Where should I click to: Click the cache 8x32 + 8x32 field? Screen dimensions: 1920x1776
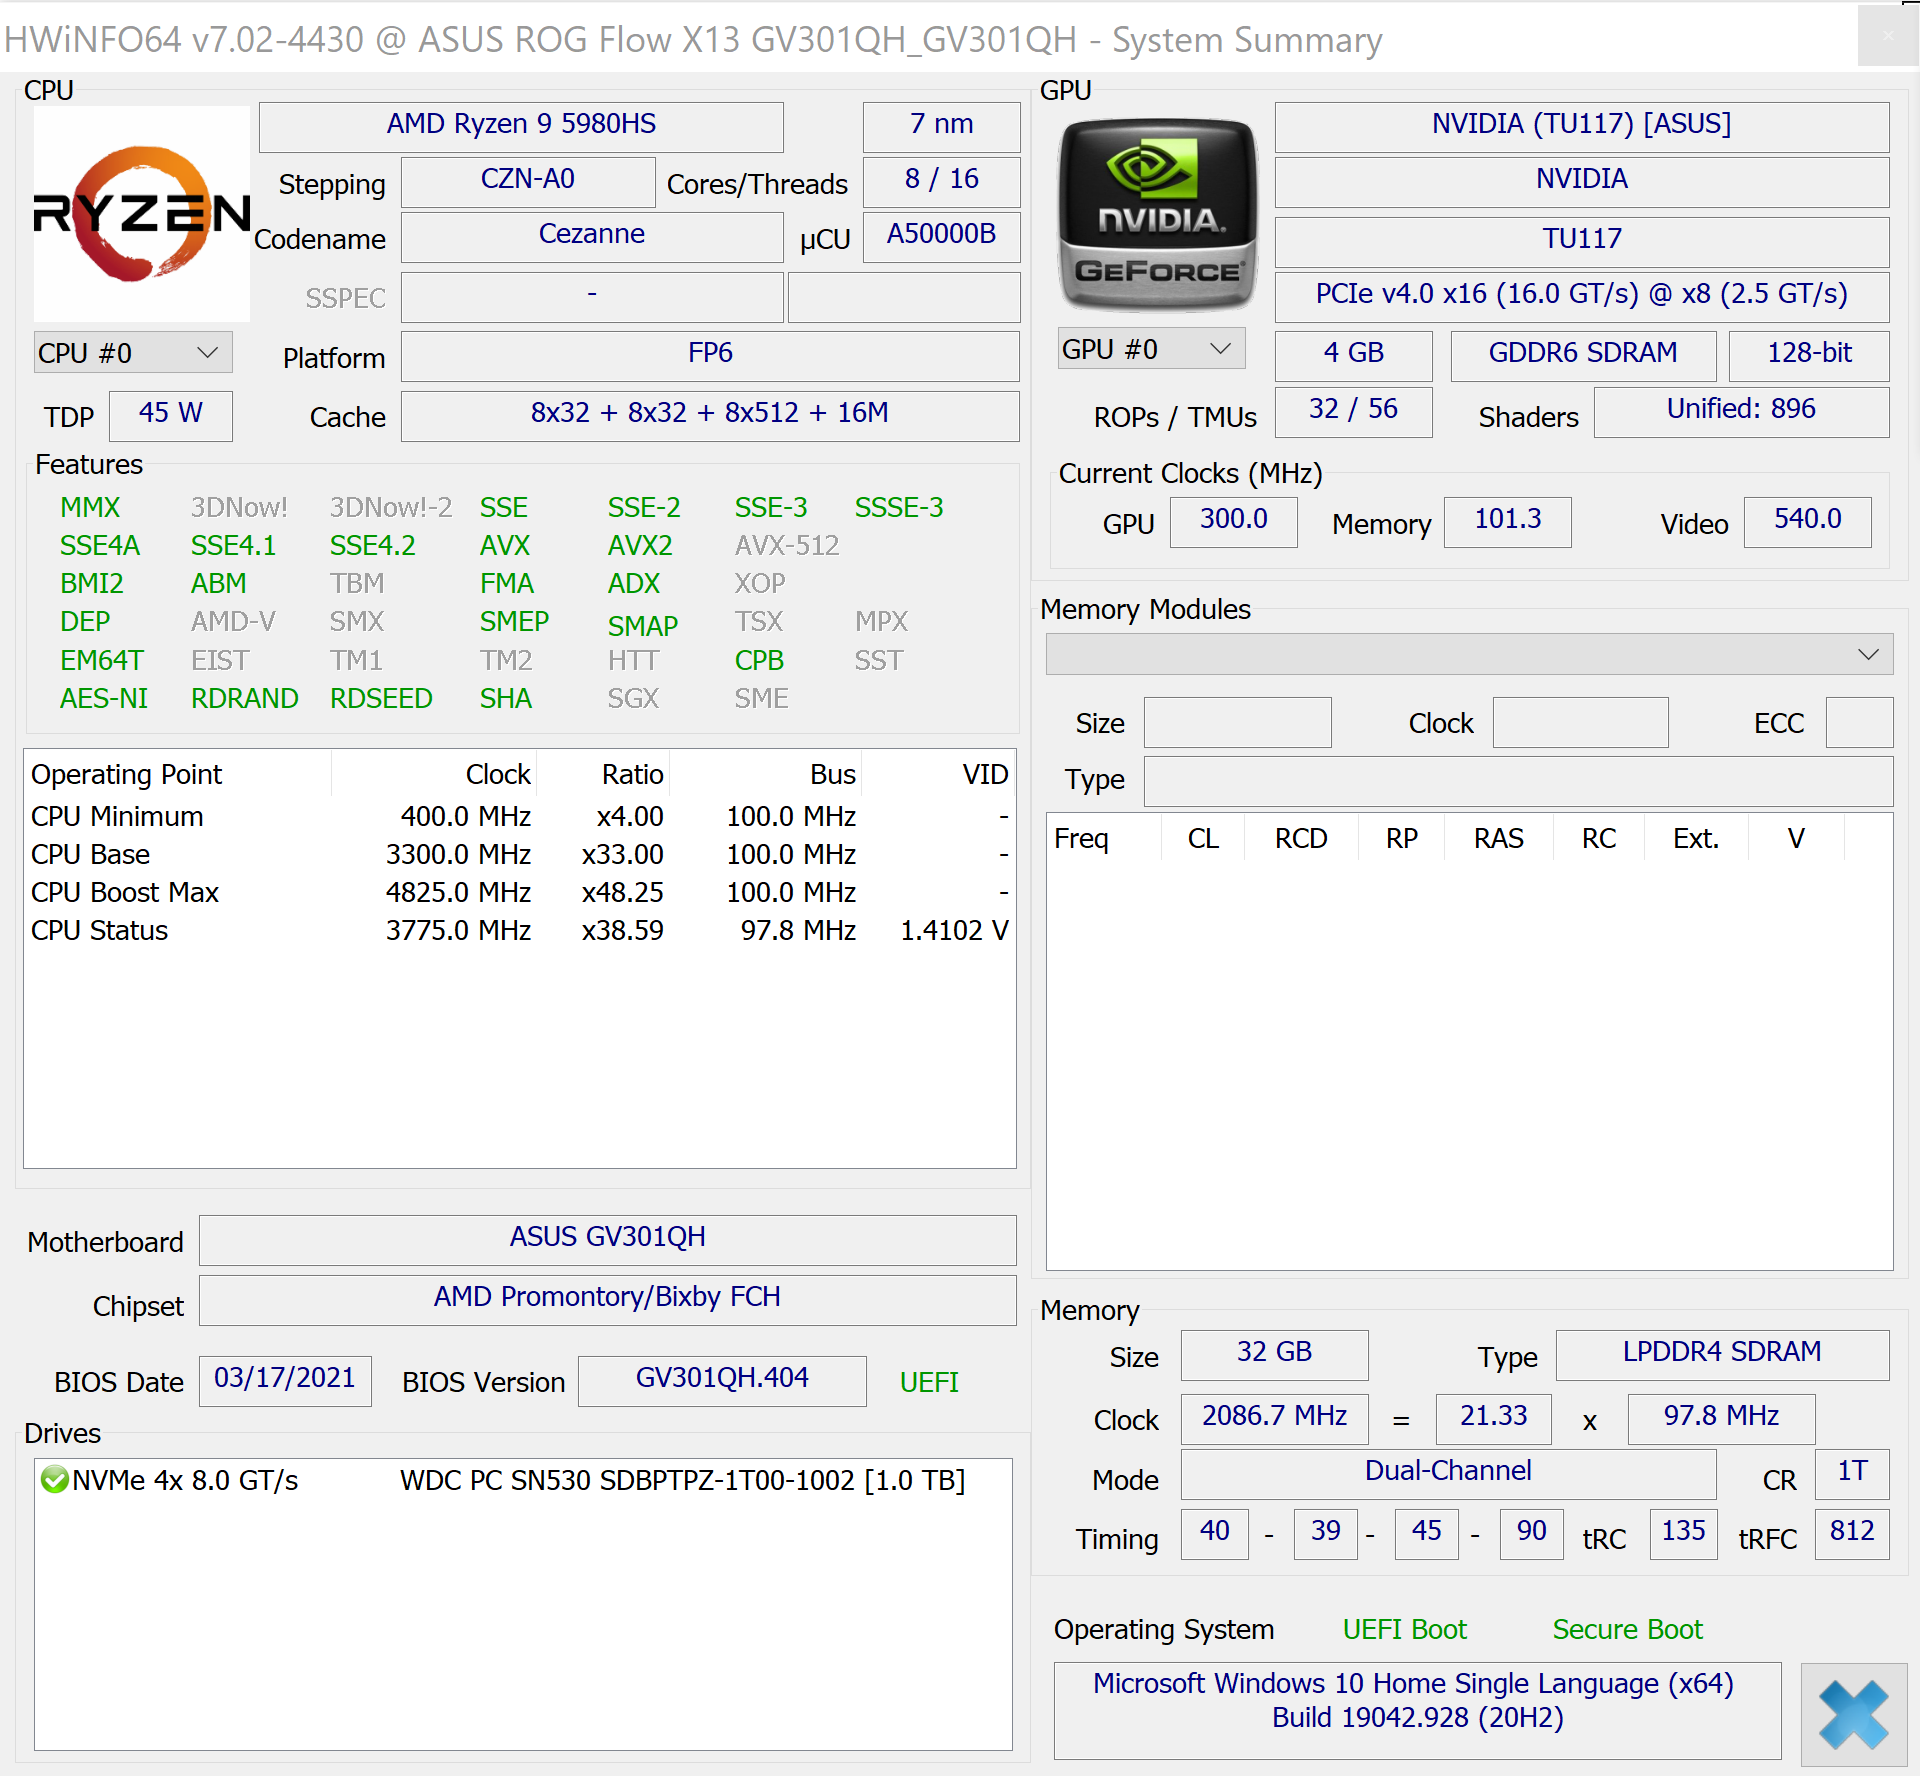710,416
